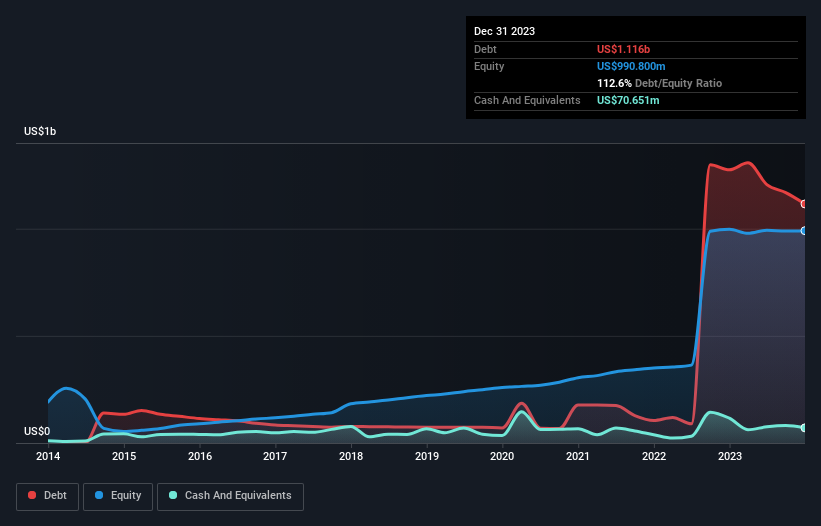The image size is (821, 526).
Task: Click the 112.6% Debt/Equity Ratio text
Action: pos(659,83)
